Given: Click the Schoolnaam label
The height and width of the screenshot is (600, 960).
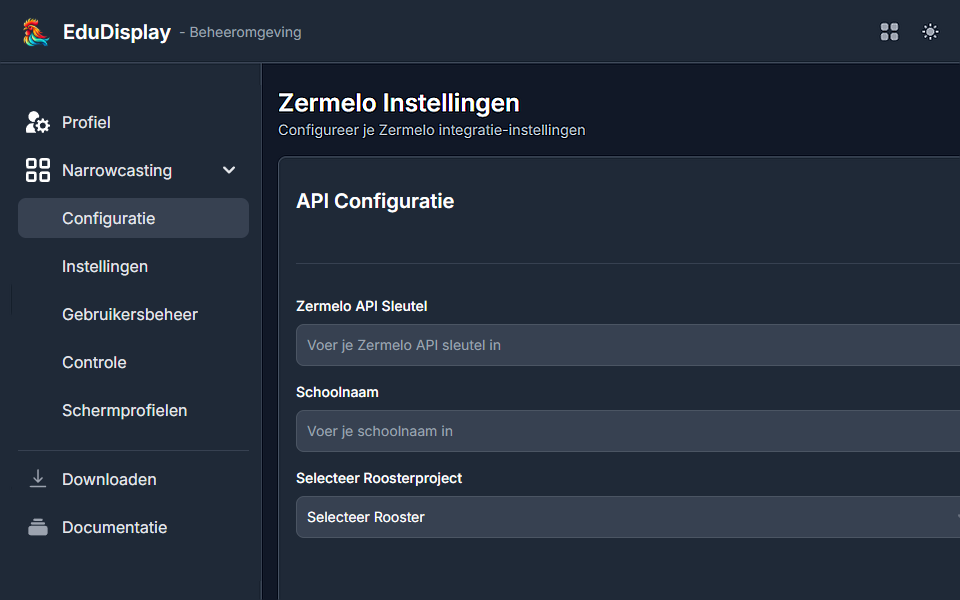Looking at the screenshot, I should pos(337,392).
